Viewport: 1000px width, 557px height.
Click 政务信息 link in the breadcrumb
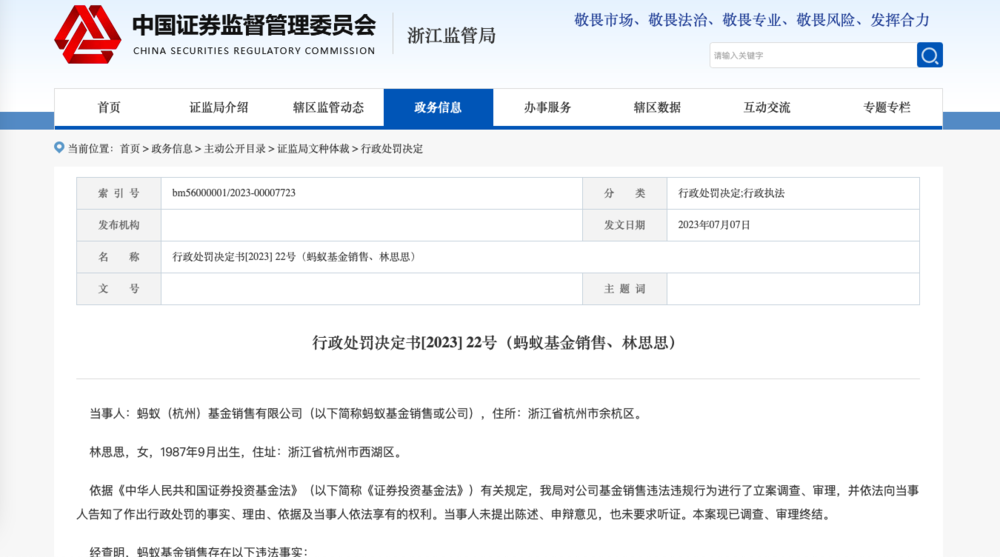click(x=172, y=149)
